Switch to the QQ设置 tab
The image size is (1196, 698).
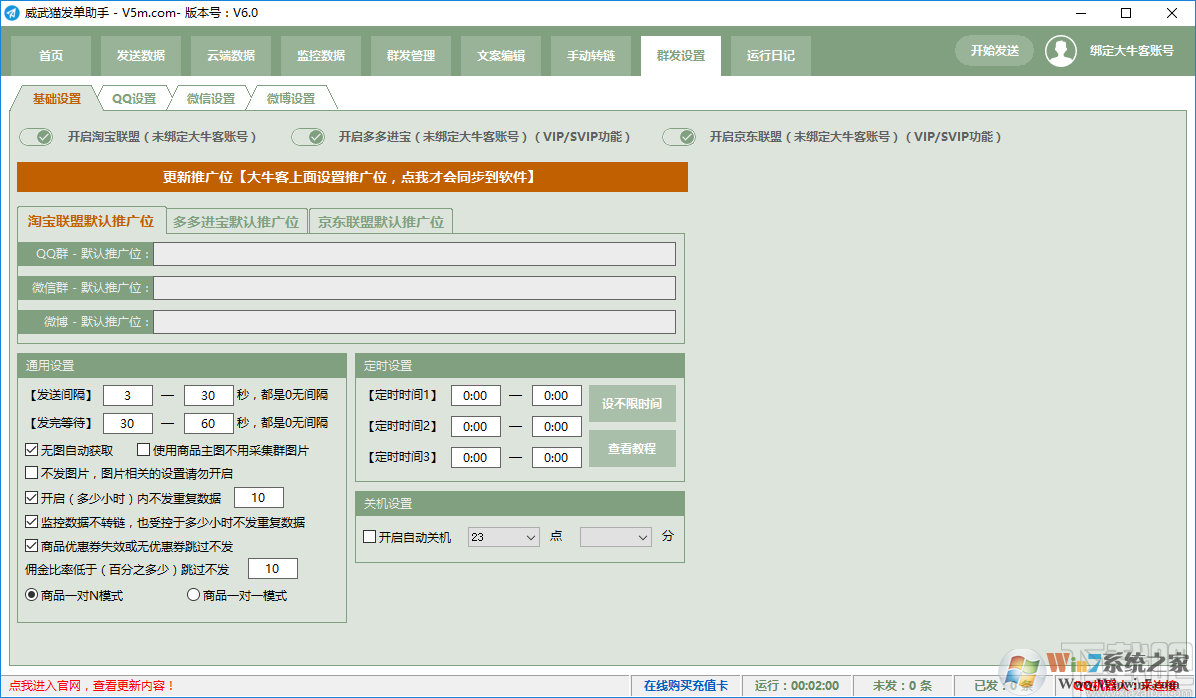click(x=136, y=98)
